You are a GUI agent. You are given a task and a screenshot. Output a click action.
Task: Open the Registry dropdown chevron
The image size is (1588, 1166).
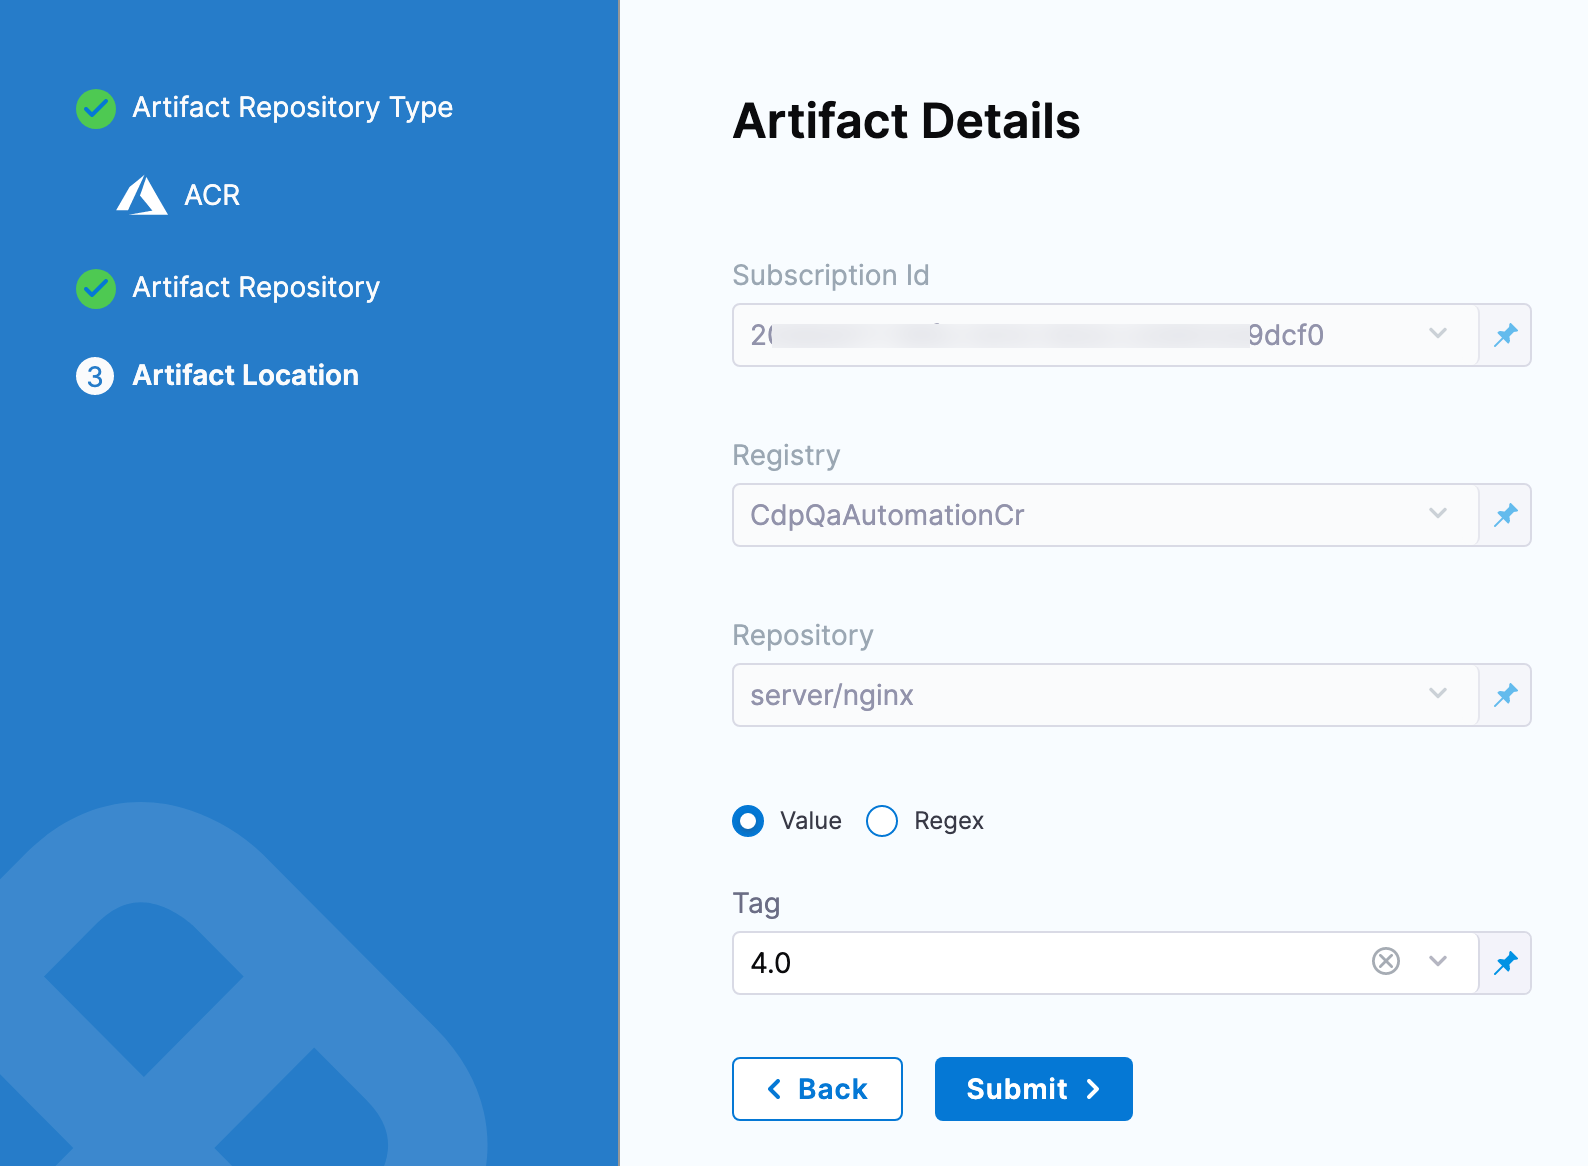(1438, 514)
